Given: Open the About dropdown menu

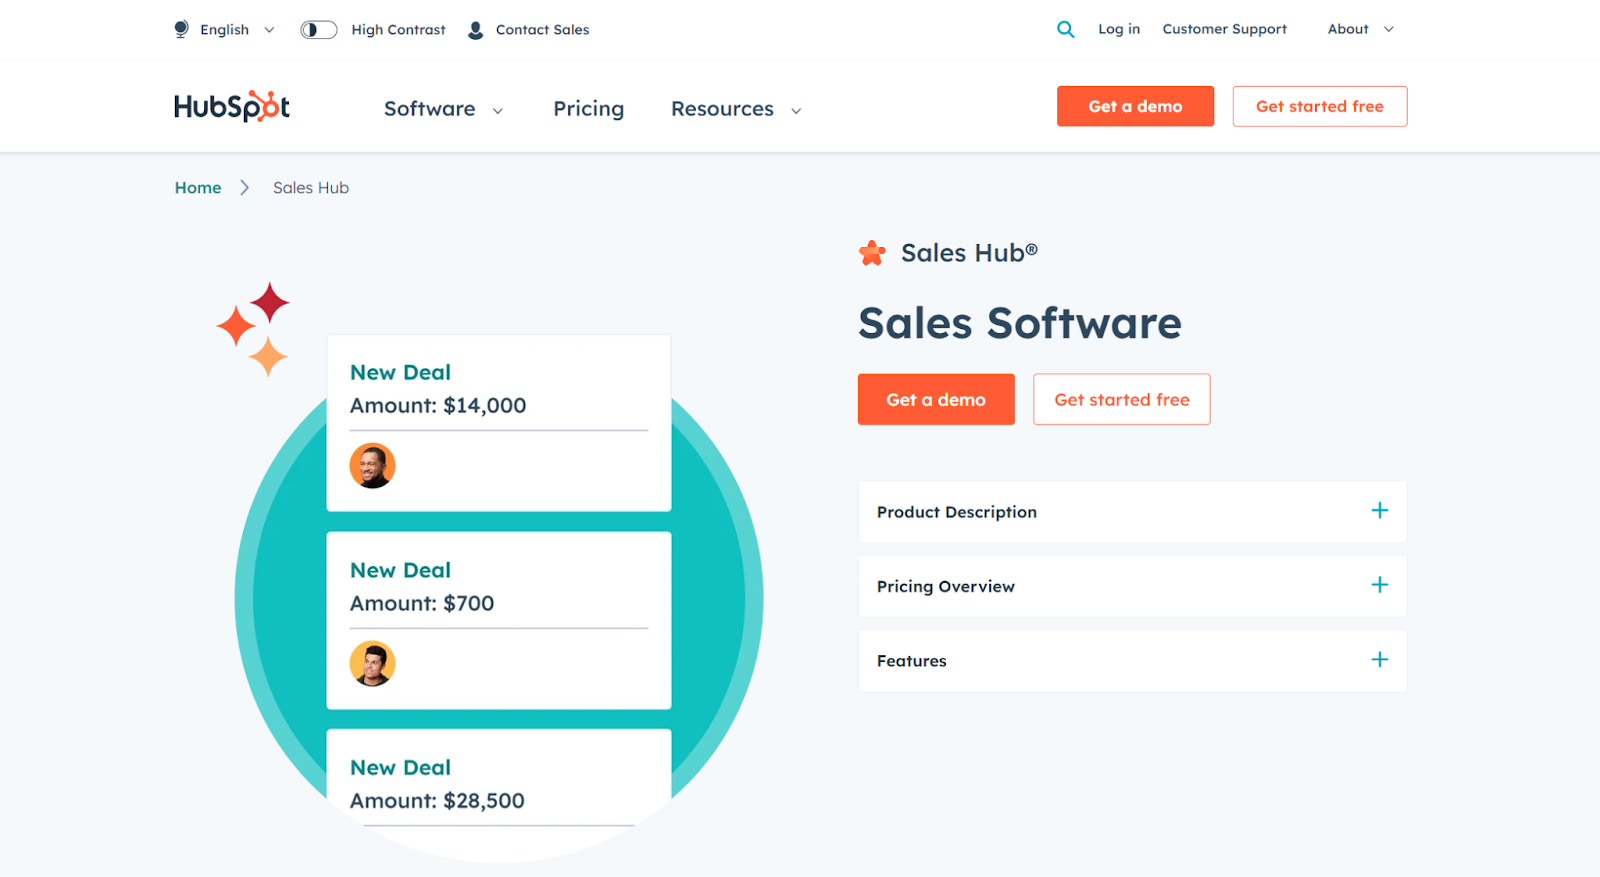Looking at the screenshot, I should pos(1360,29).
